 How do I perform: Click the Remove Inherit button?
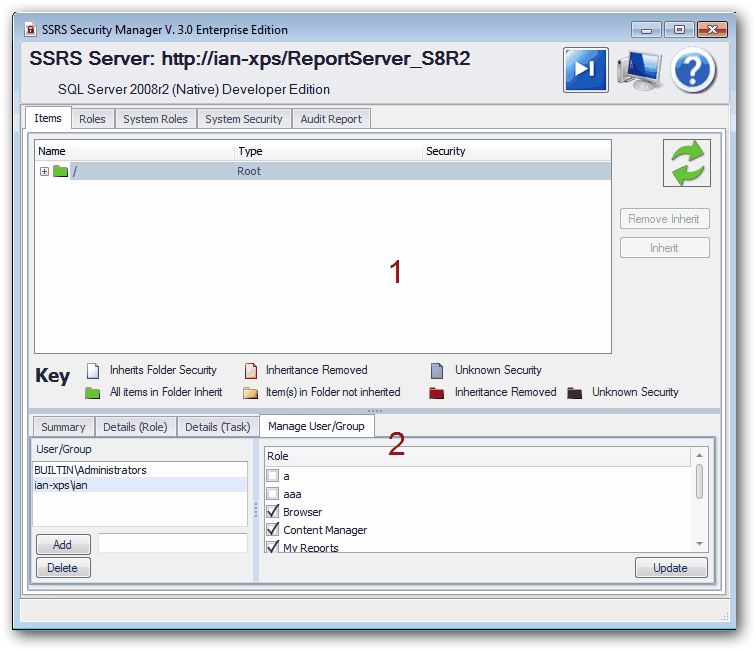(664, 219)
